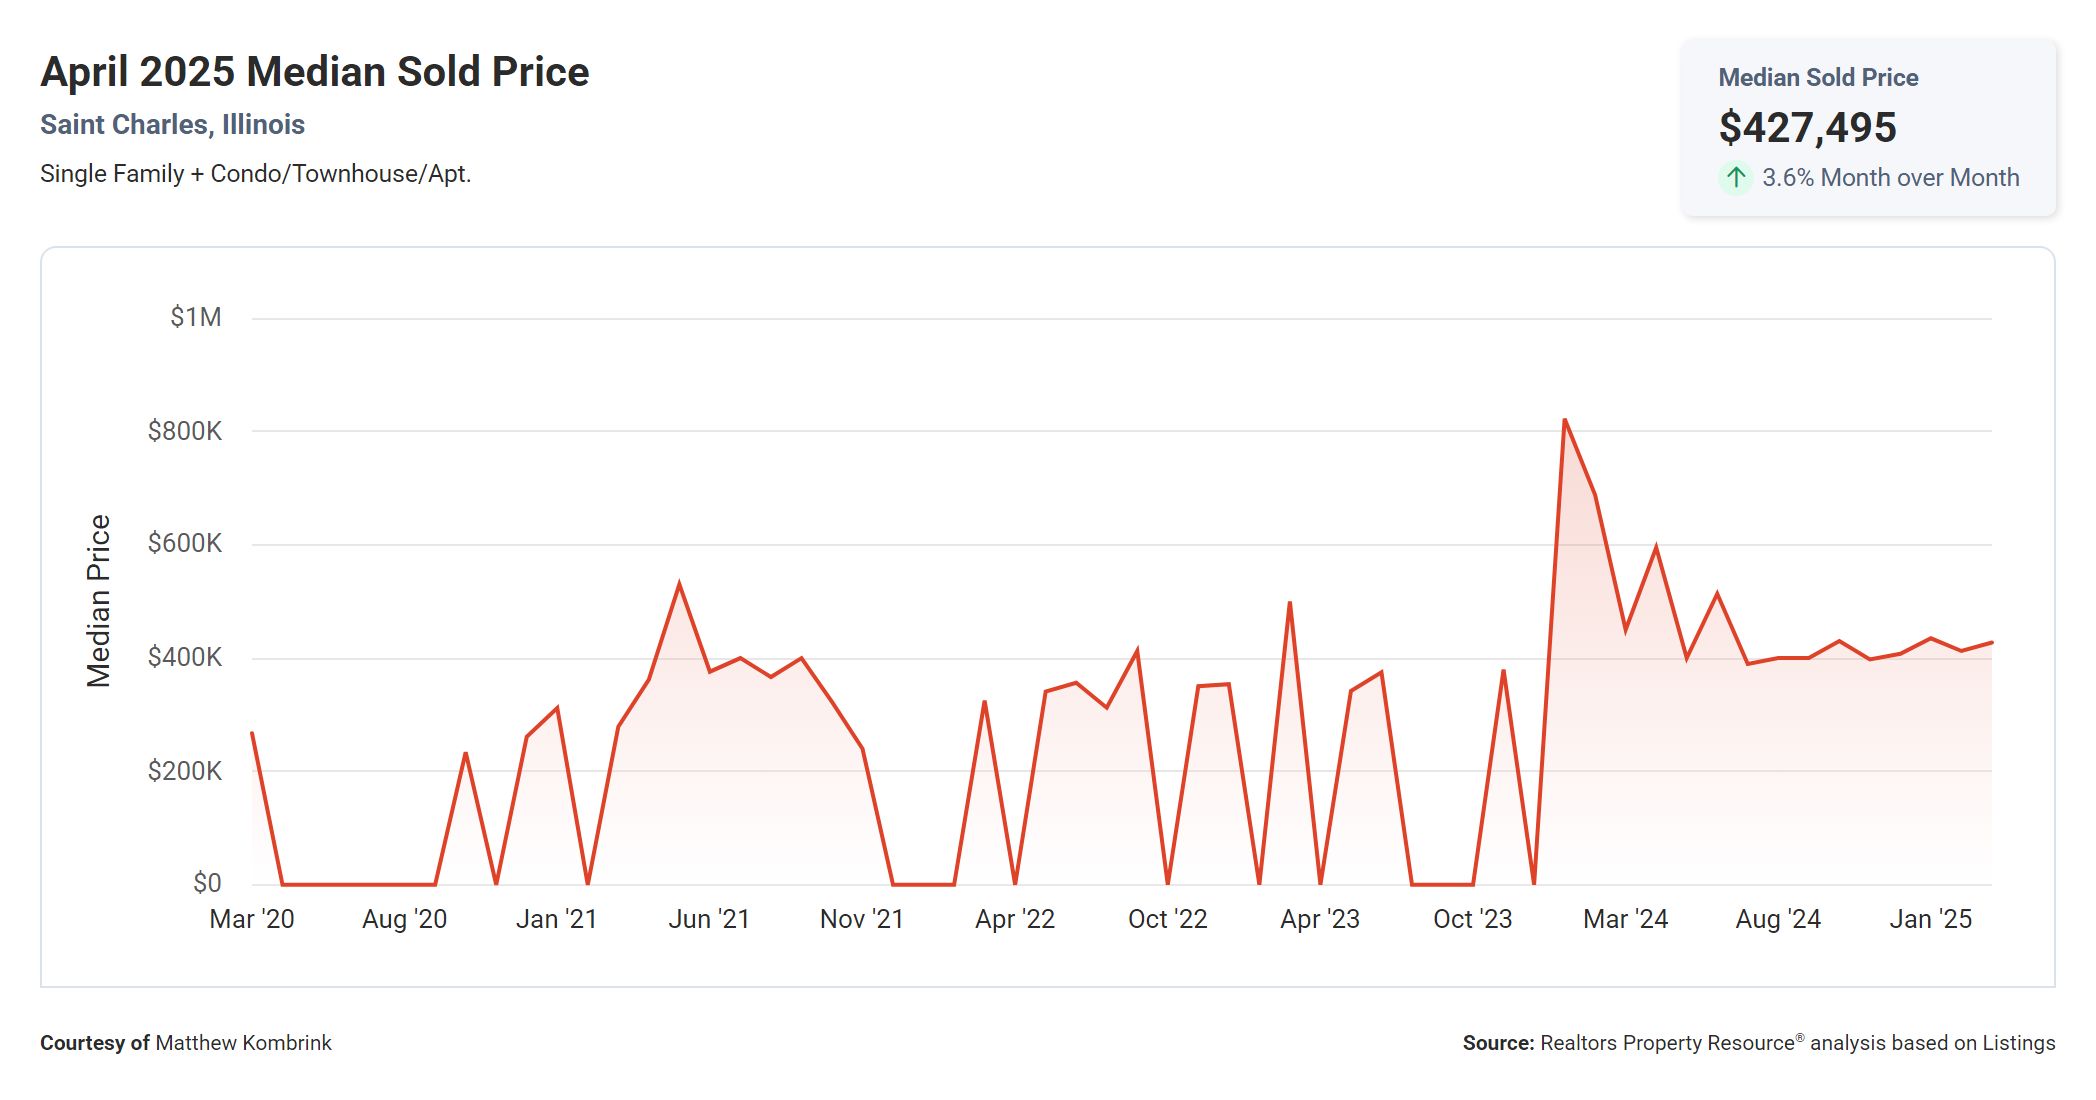Click the $400K y-axis label
The width and height of the screenshot is (2096, 1100).
[185, 657]
